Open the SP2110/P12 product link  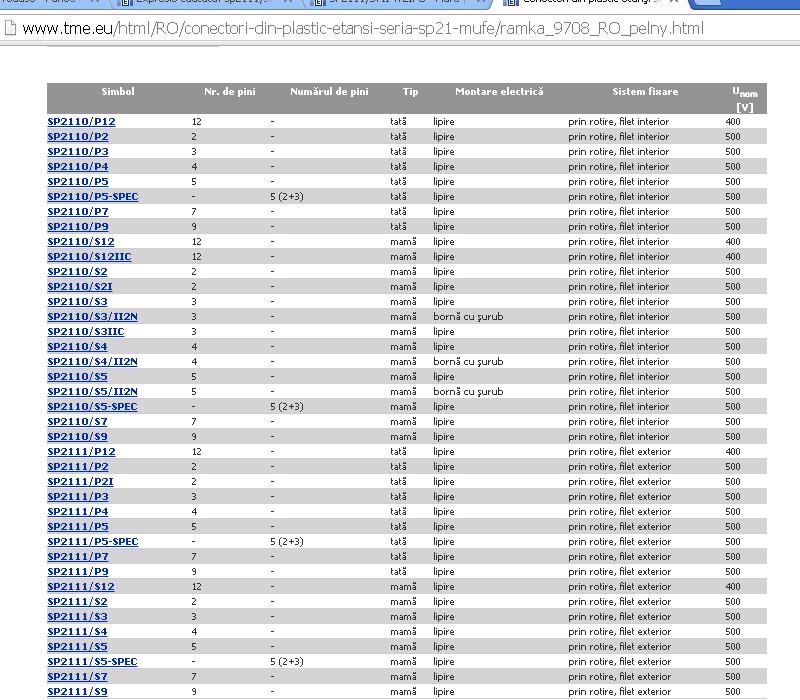(82, 121)
